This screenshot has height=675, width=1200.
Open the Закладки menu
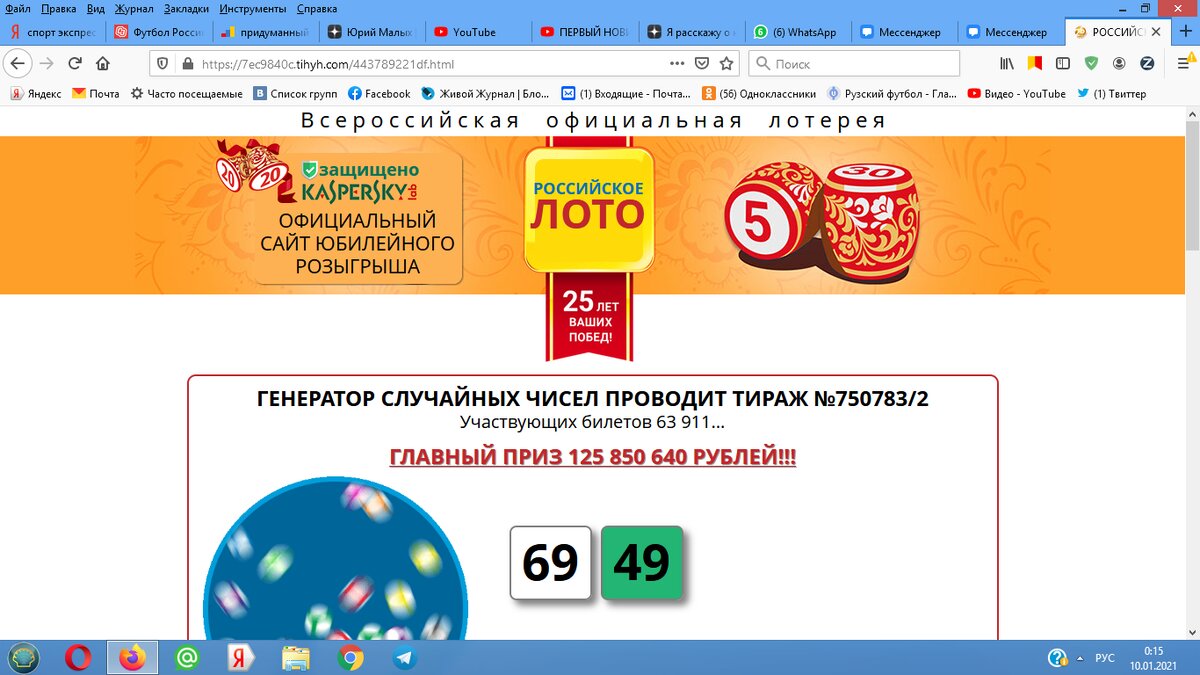pos(186,8)
